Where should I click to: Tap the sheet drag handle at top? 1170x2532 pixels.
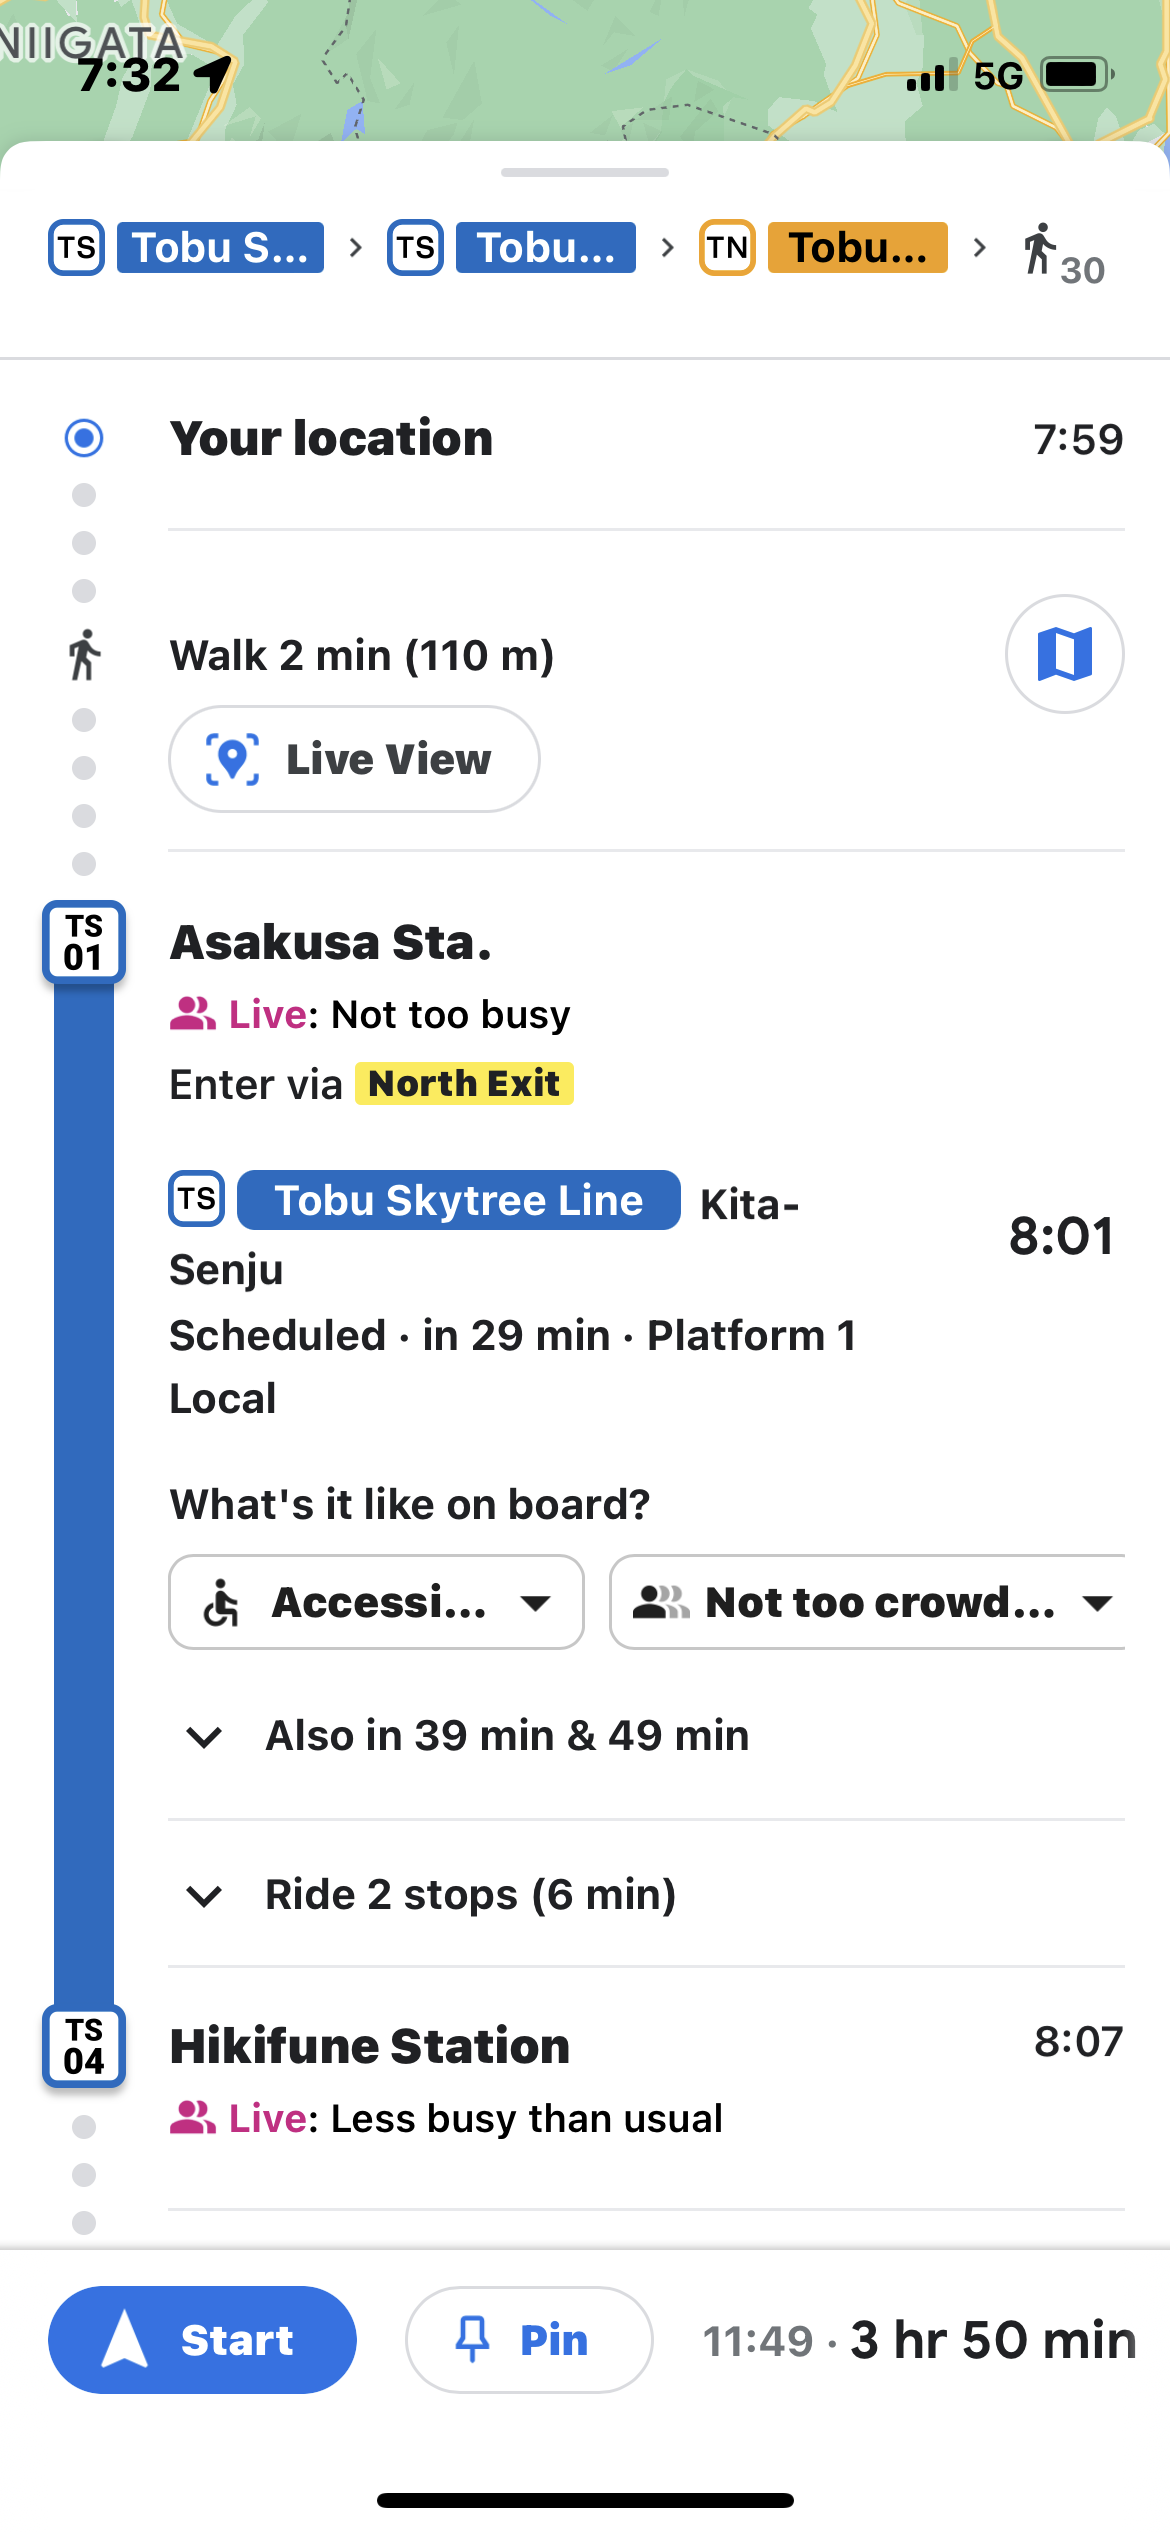tap(585, 172)
